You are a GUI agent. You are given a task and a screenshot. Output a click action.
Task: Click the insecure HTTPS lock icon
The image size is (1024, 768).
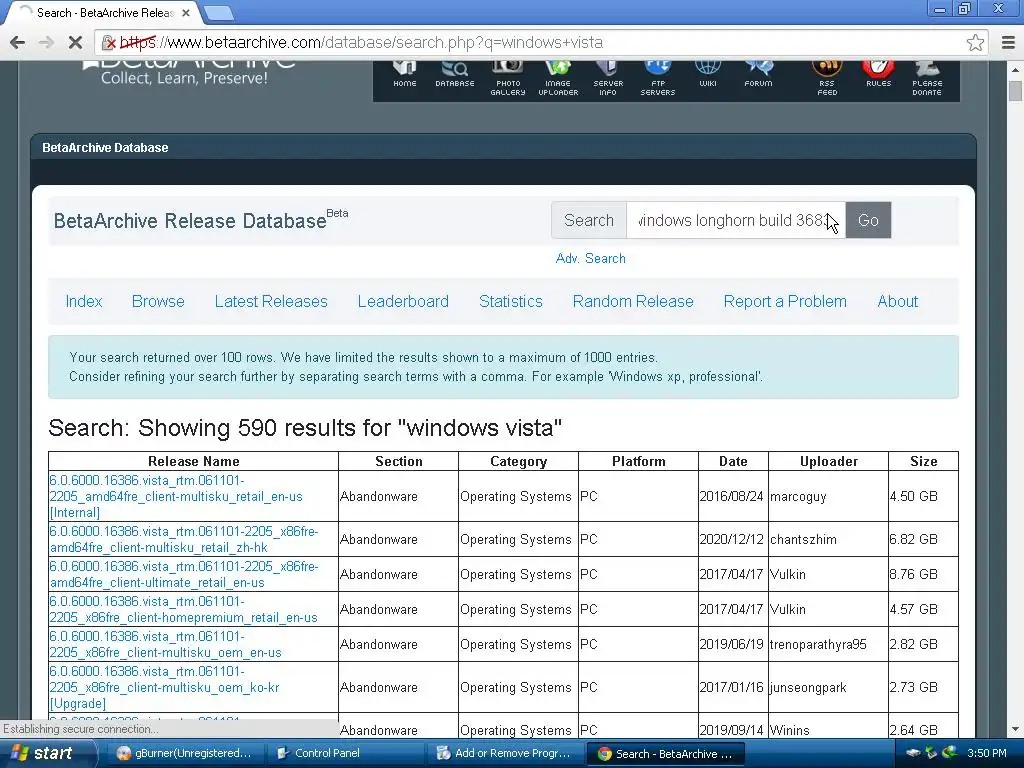pos(109,42)
